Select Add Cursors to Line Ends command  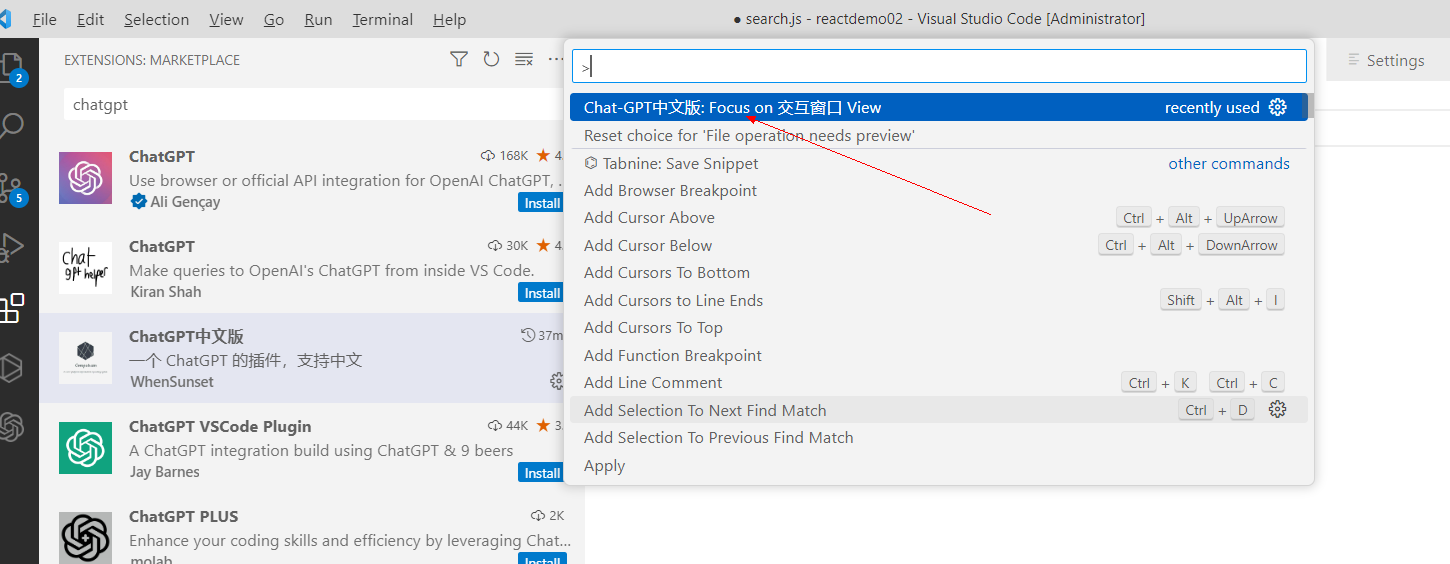coord(939,300)
